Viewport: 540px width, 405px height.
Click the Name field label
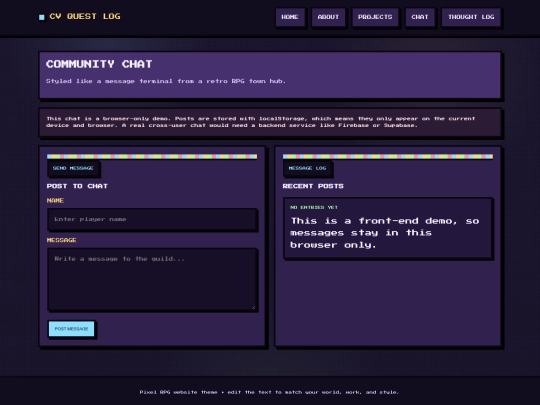pos(55,200)
